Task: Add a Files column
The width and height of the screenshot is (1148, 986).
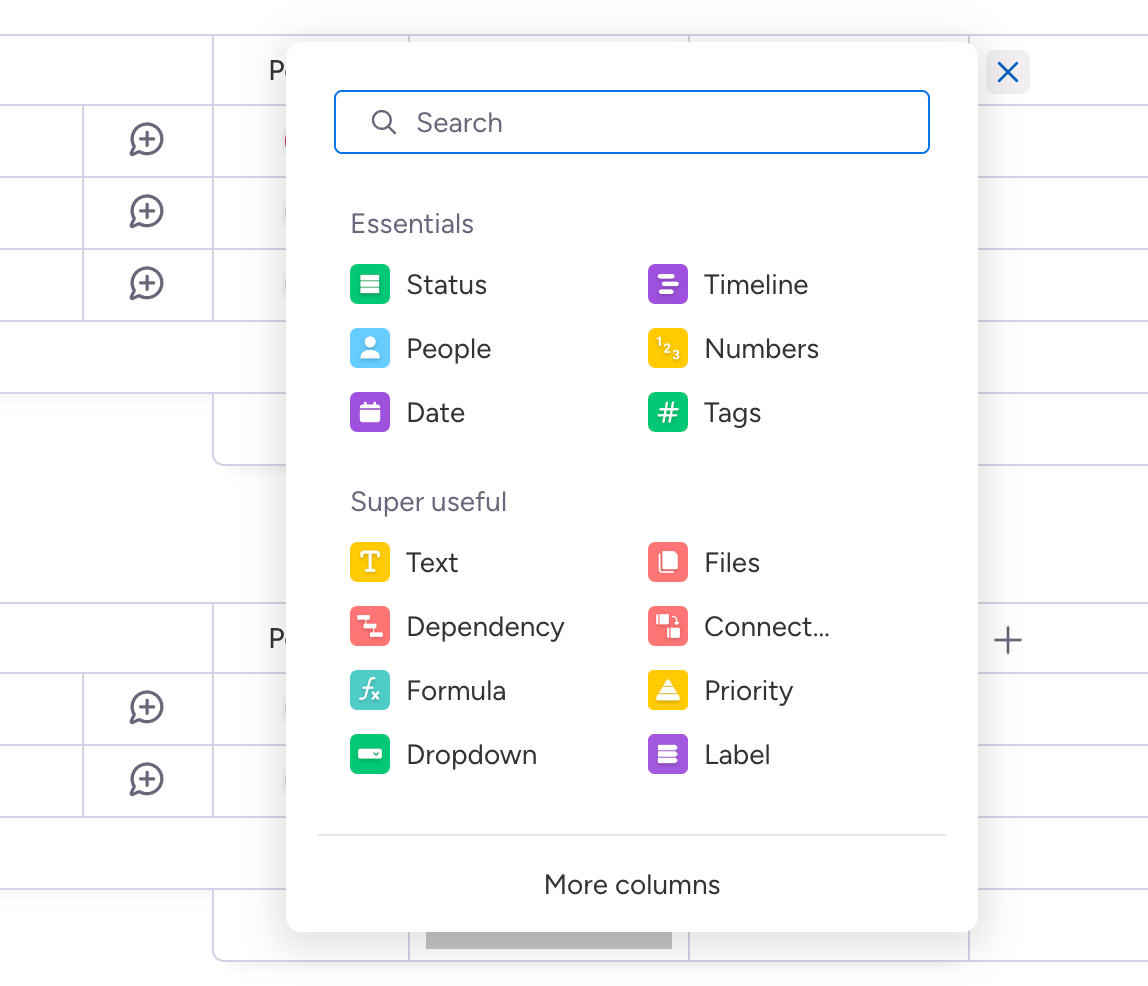Action: pos(732,562)
